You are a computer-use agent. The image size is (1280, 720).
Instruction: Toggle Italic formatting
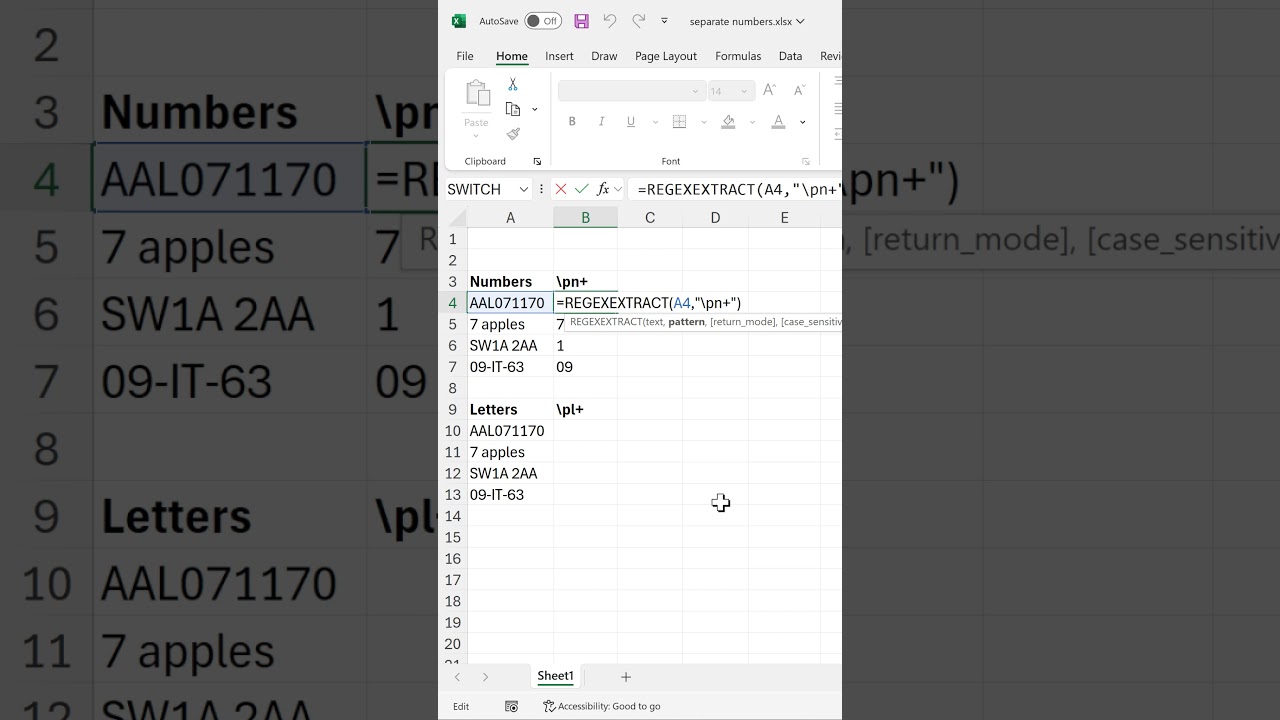[601, 122]
